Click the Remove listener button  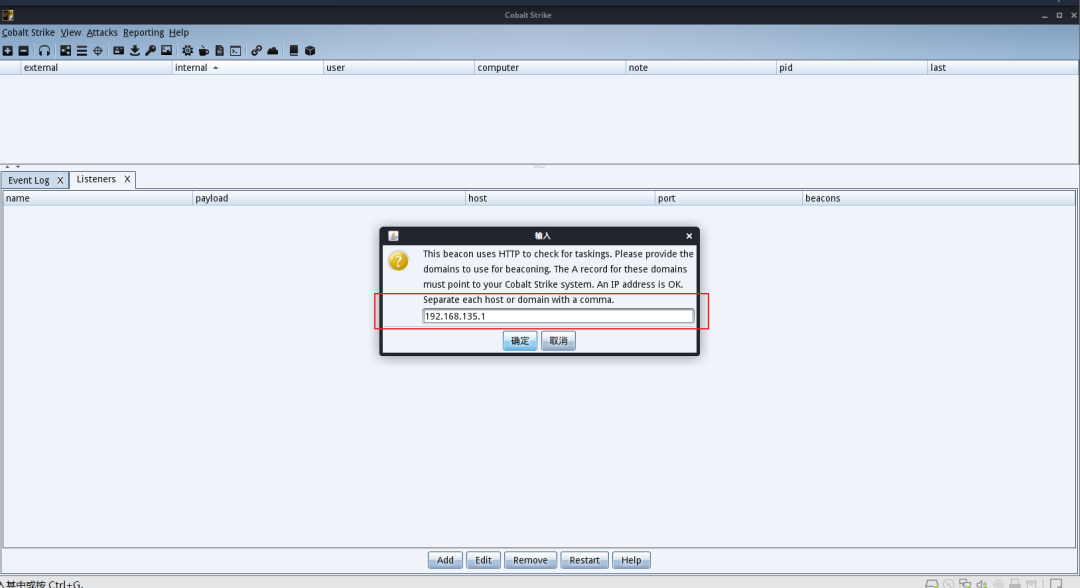coord(530,560)
